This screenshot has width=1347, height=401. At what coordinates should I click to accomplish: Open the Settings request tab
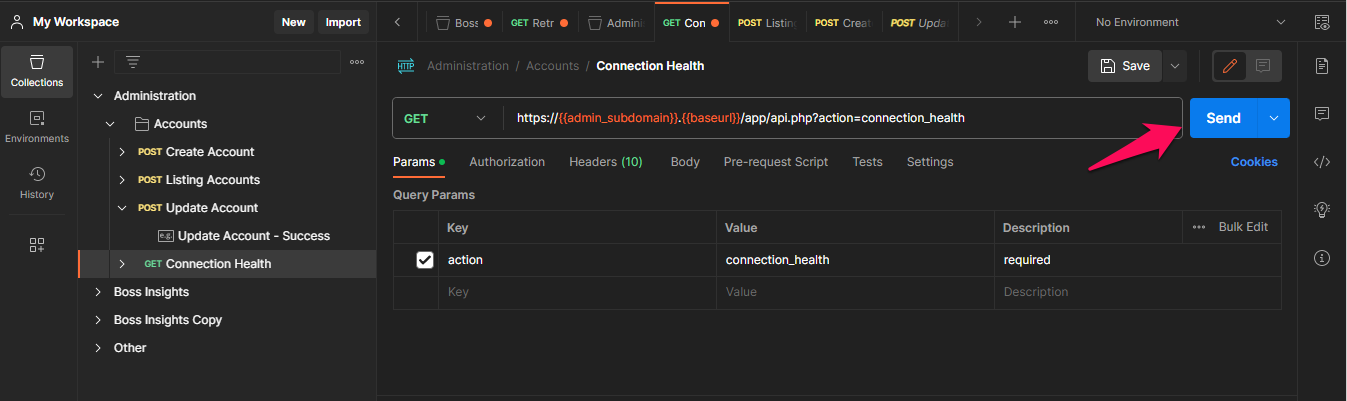pyautogui.click(x=930, y=162)
